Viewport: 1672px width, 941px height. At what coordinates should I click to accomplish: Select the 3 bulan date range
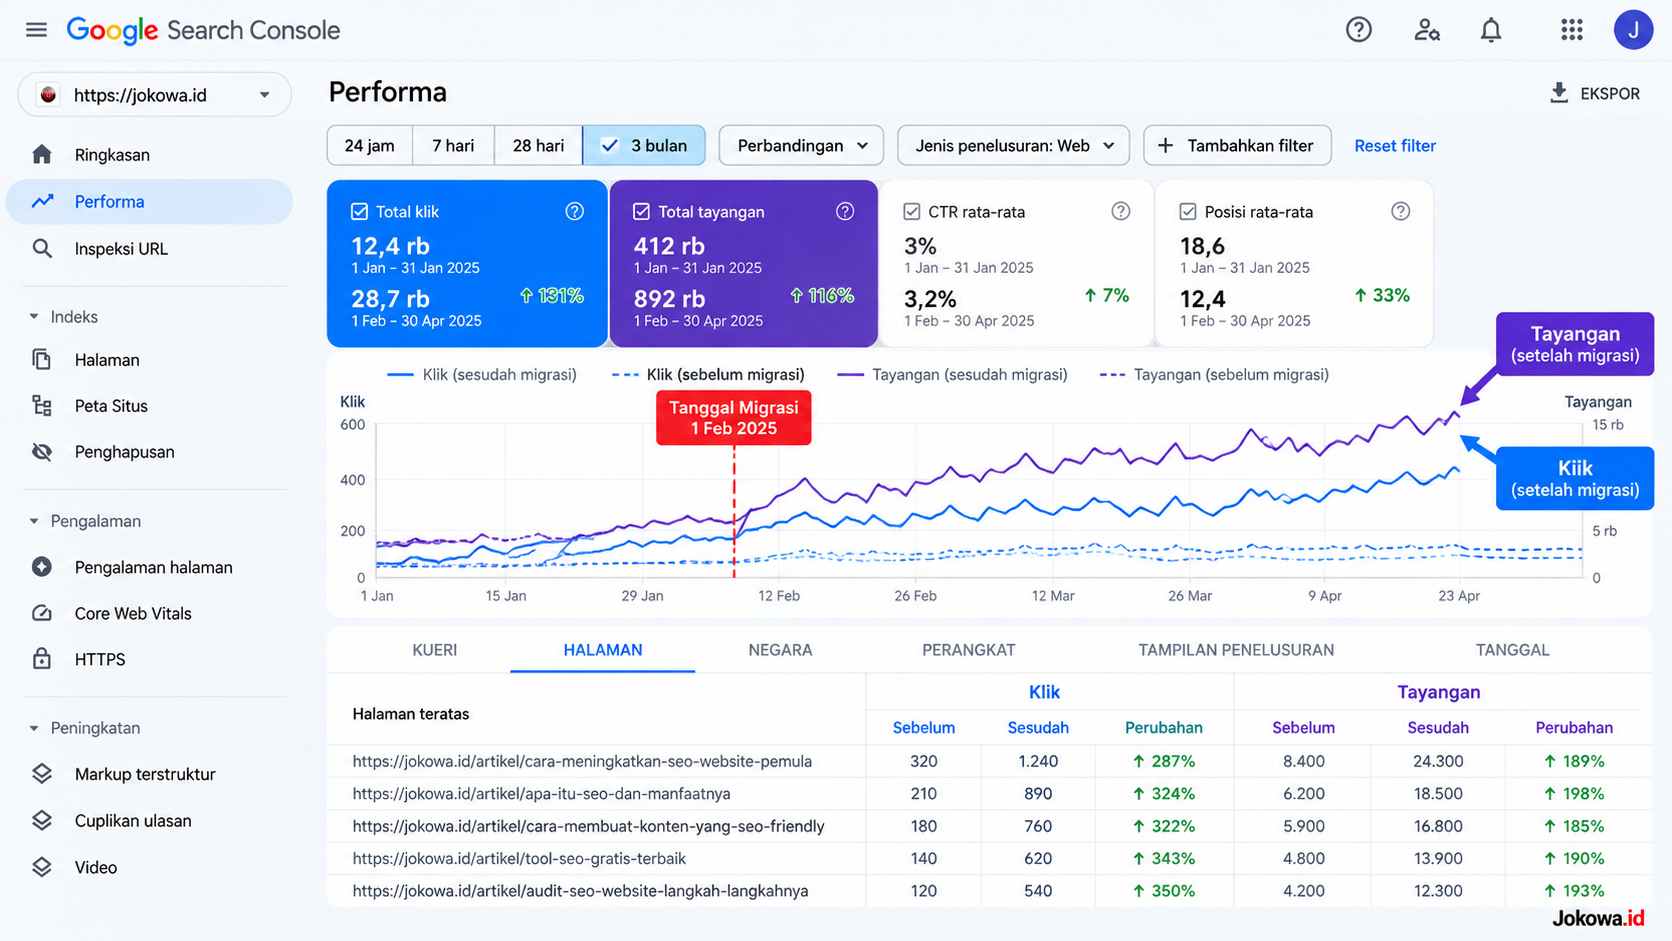point(644,145)
